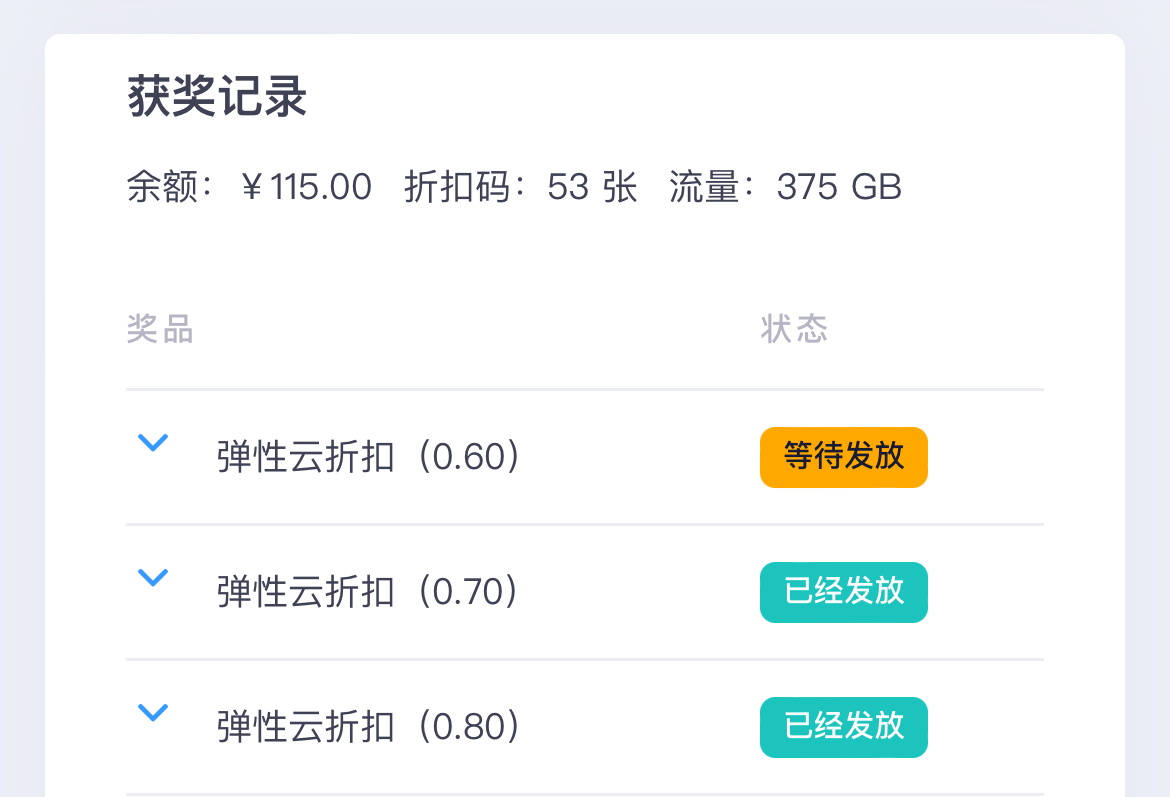This screenshot has height=797, width=1170.
Task: Select the 弹性云折扣（0.70）prize name
Action: tap(369, 593)
